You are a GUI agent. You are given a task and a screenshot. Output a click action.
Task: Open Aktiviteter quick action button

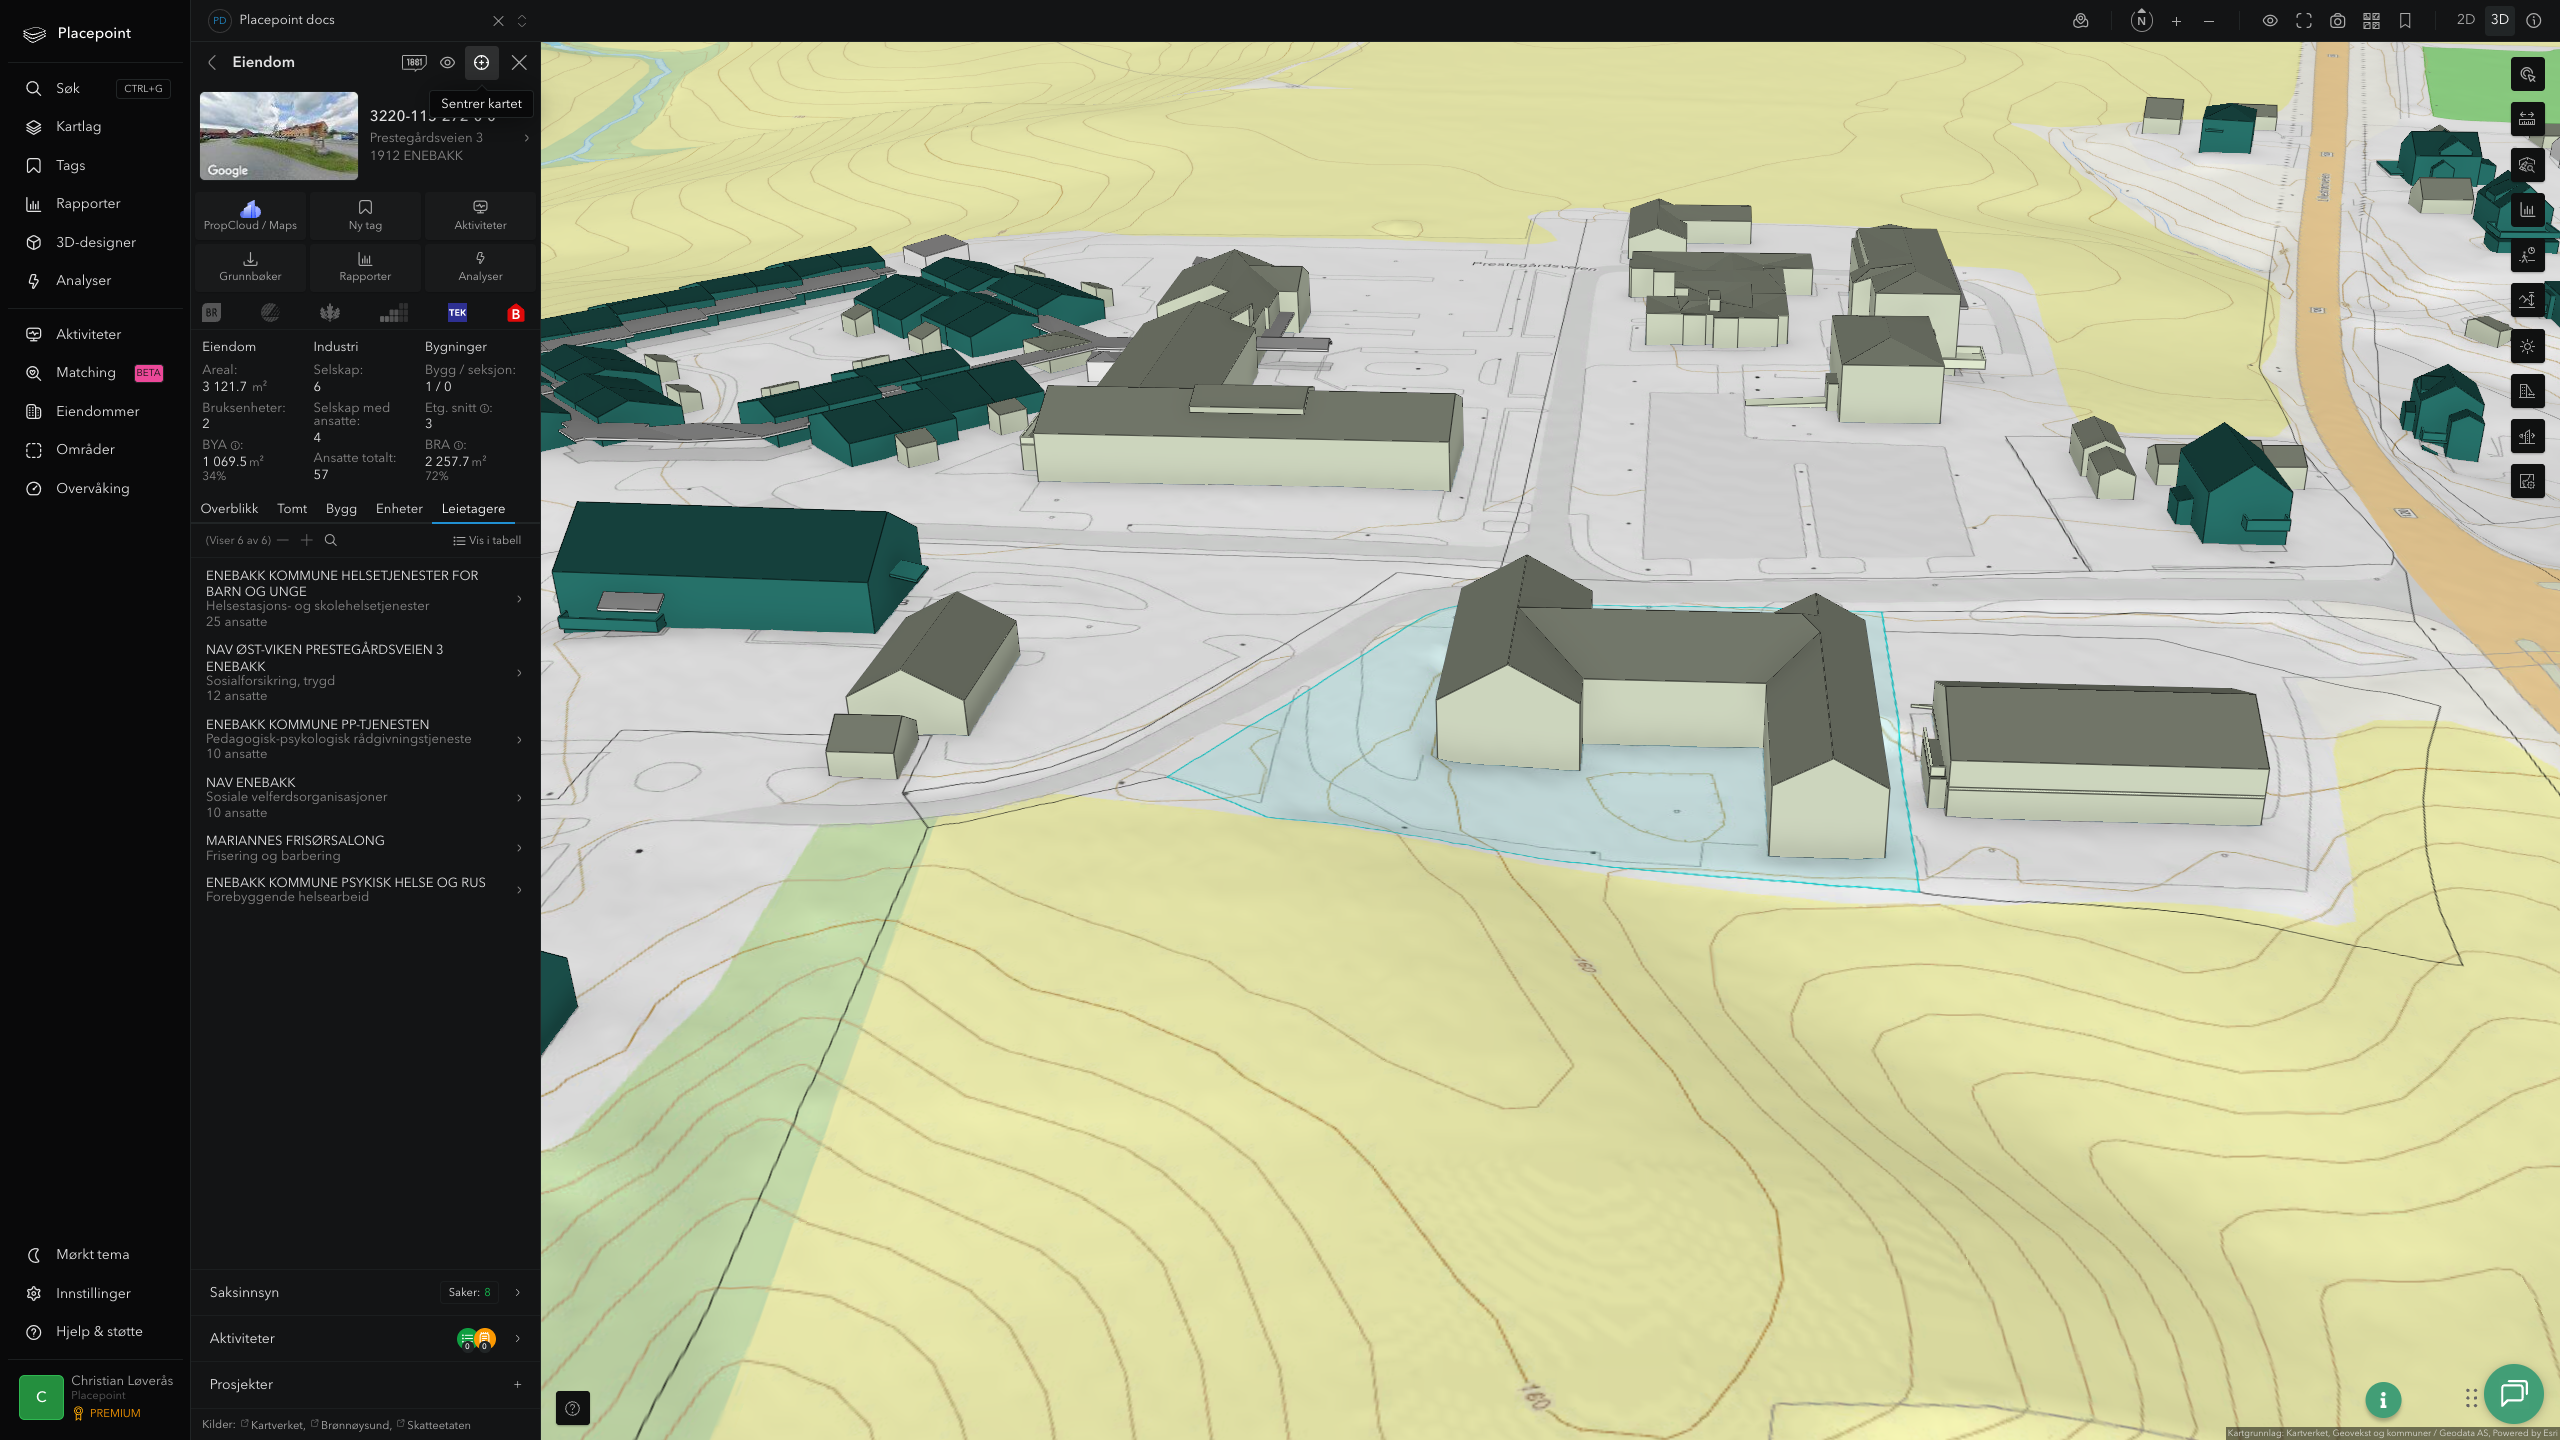(x=480, y=215)
